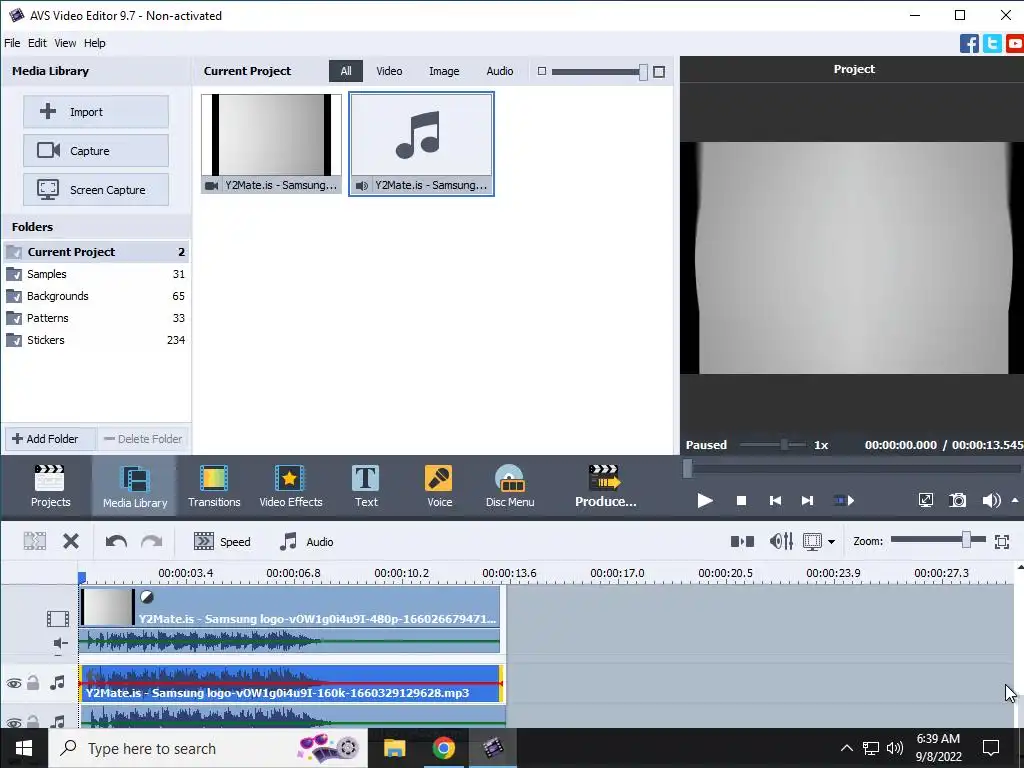Undo the last action

(x=116, y=541)
